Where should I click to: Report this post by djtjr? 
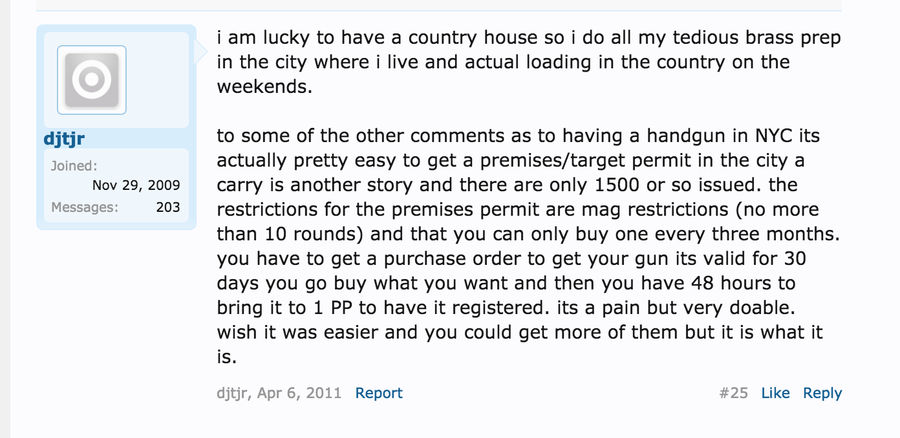(x=379, y=393)
